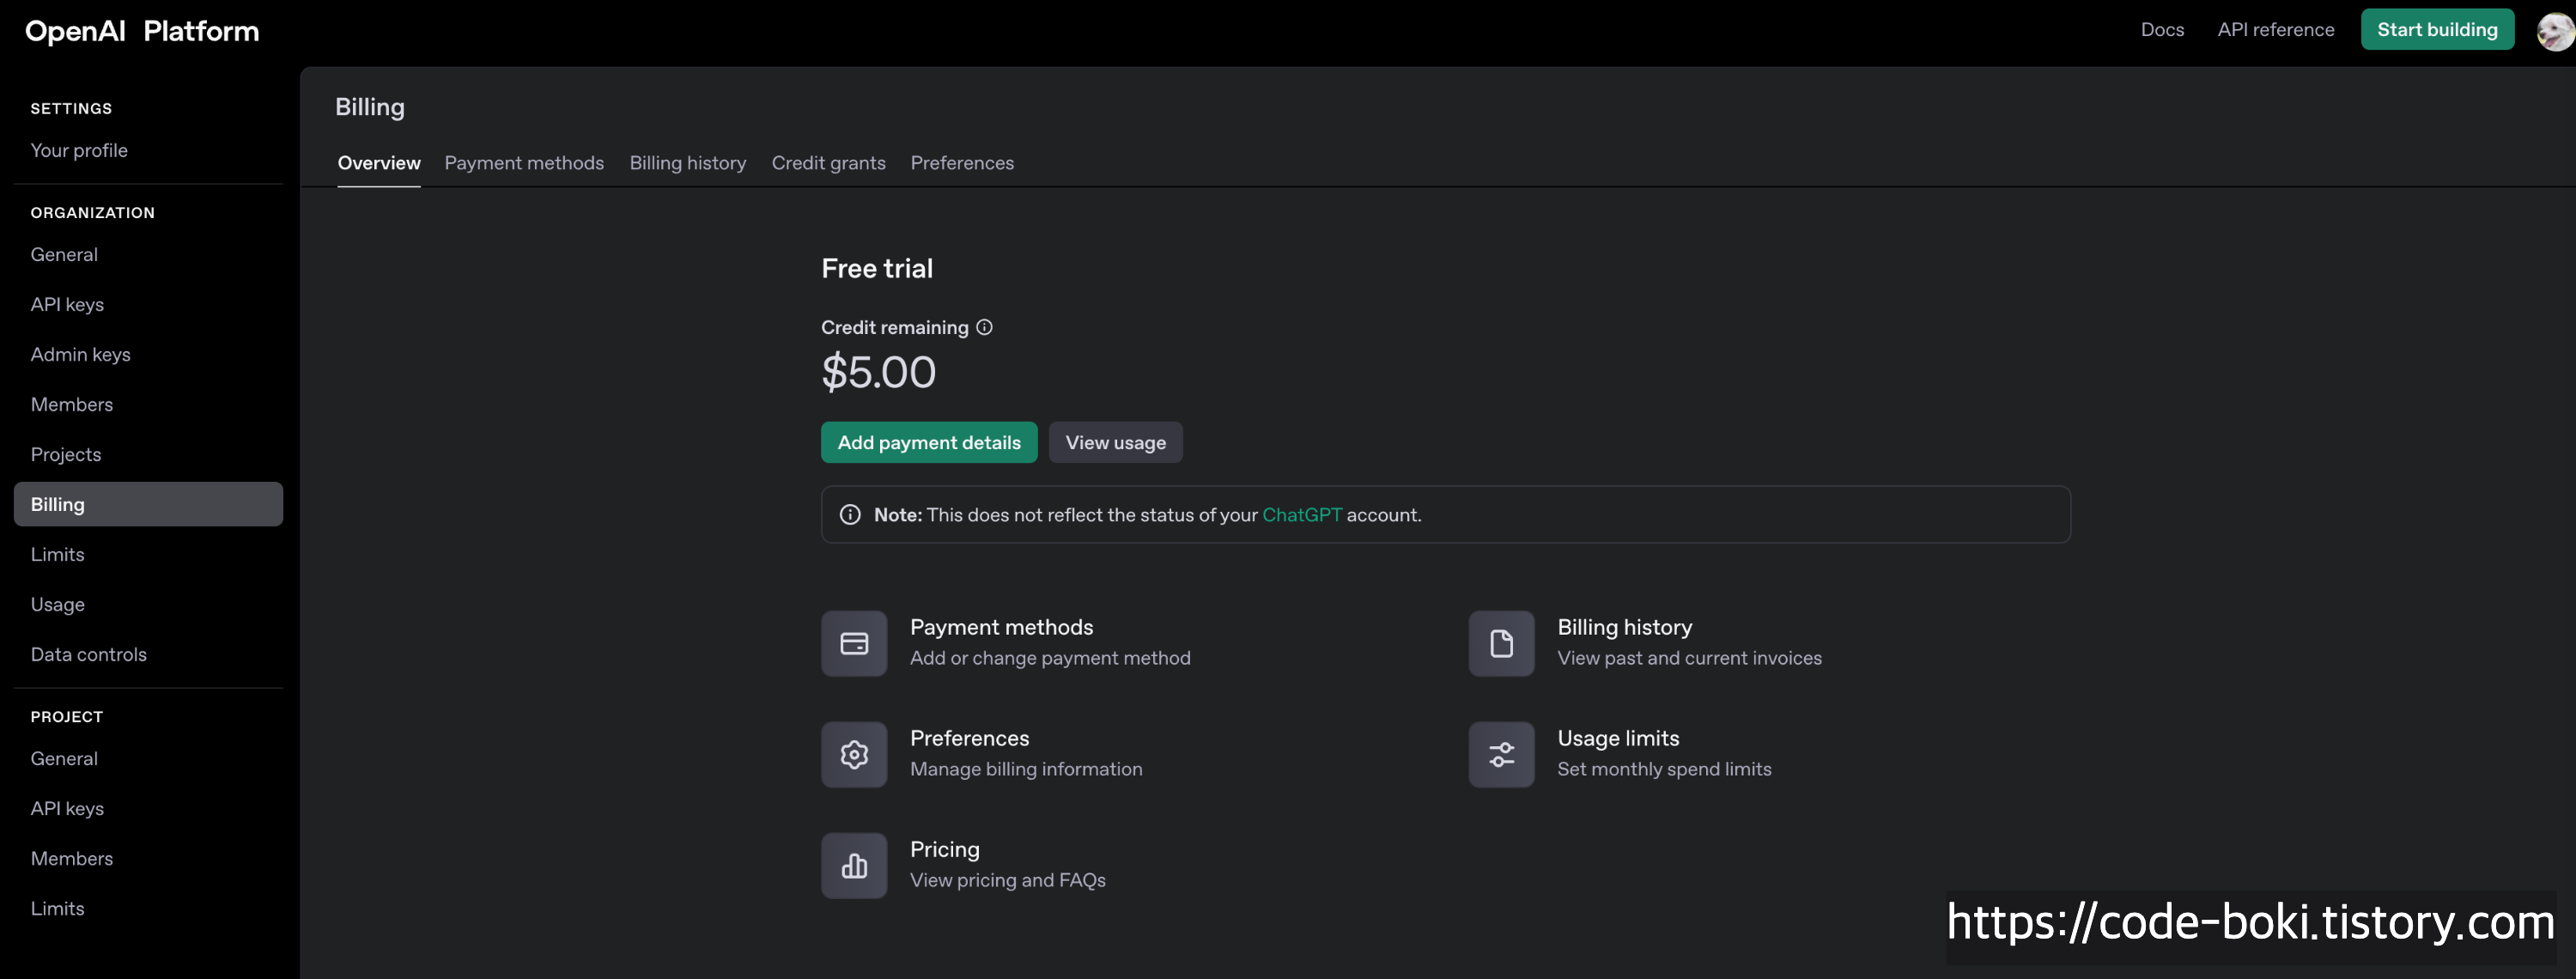Open the Credit grants tab
Image resolution: width=2576 pixels, height=979 pixels.
828,163
